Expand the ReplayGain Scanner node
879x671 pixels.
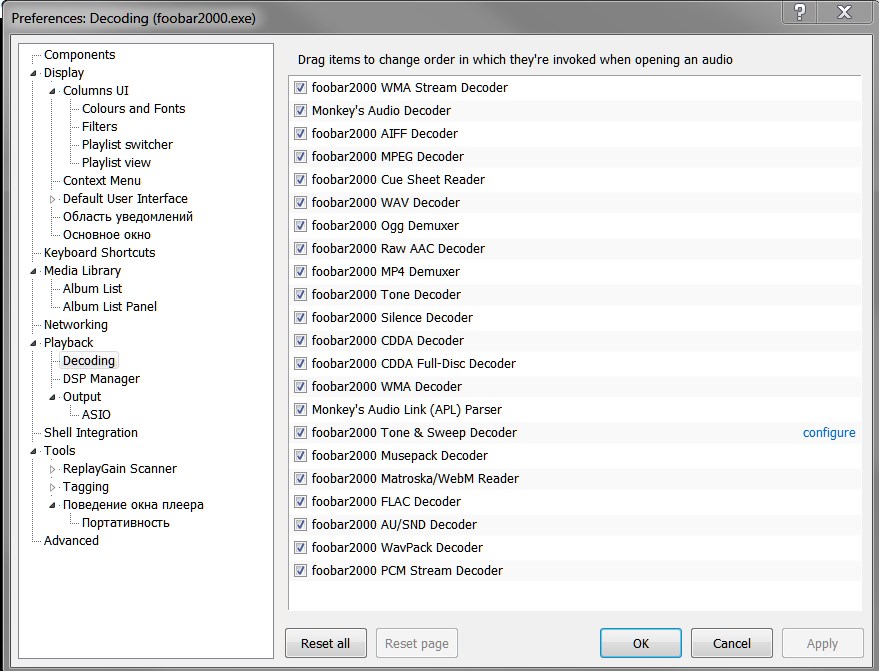tap(53, 469)
